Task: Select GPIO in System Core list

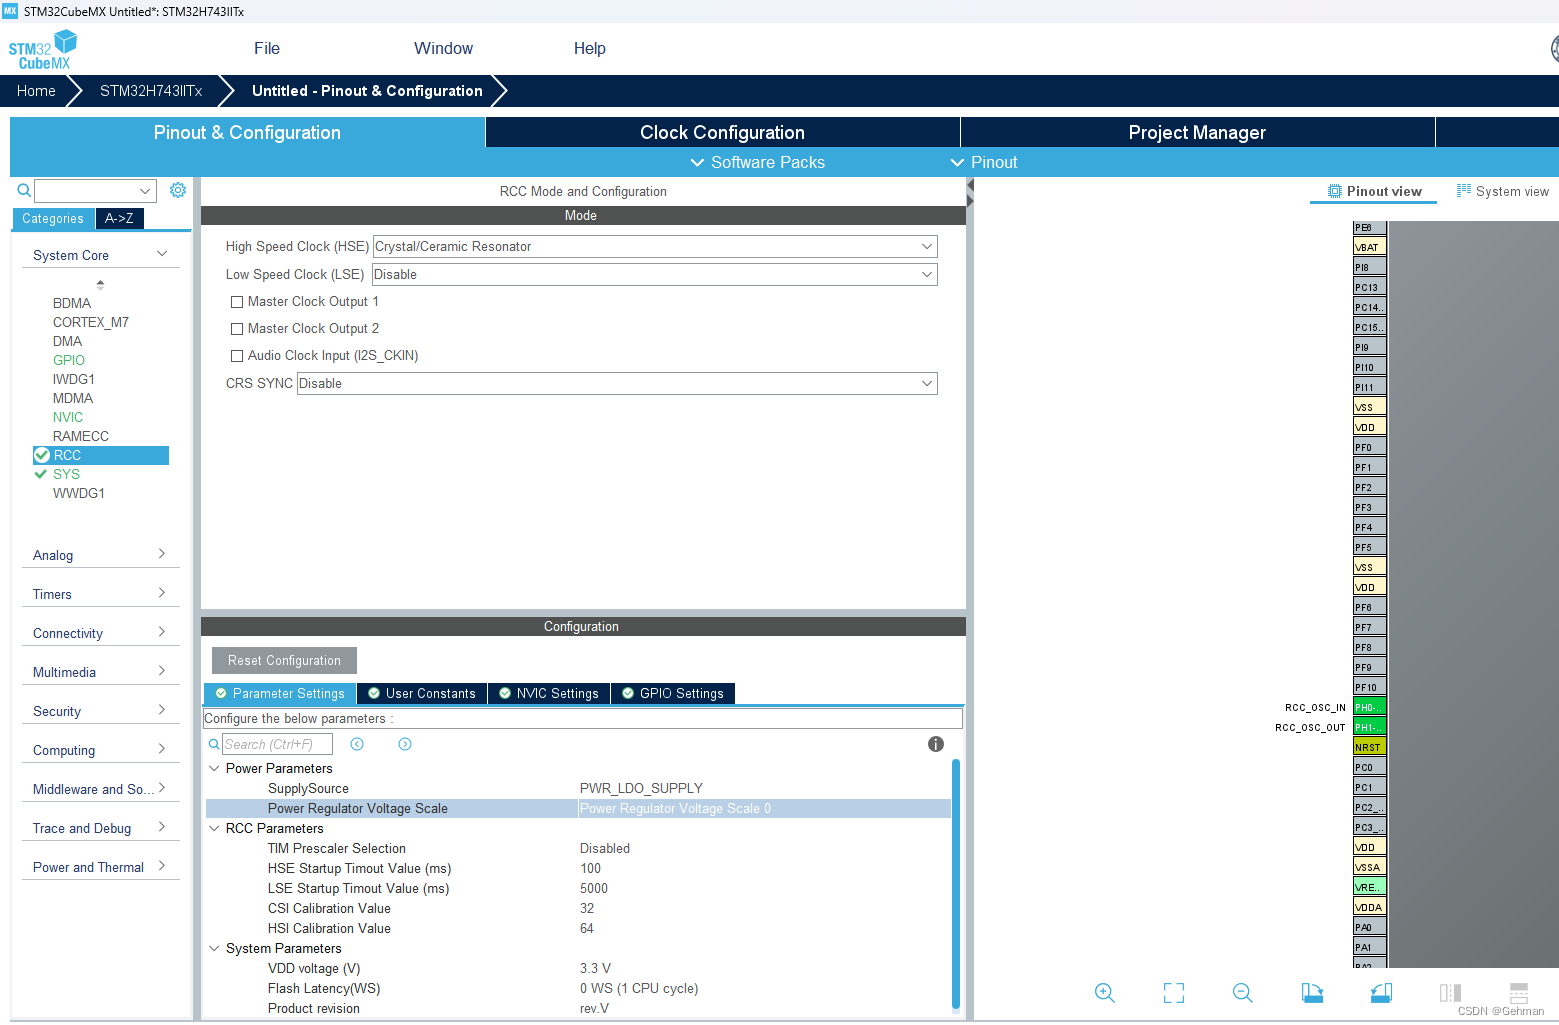Action: [x=69, y=360]
